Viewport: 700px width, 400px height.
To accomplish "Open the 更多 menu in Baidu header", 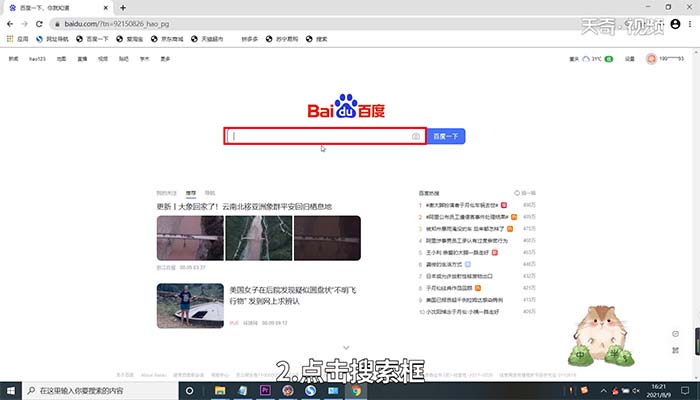I will point(165,59).
